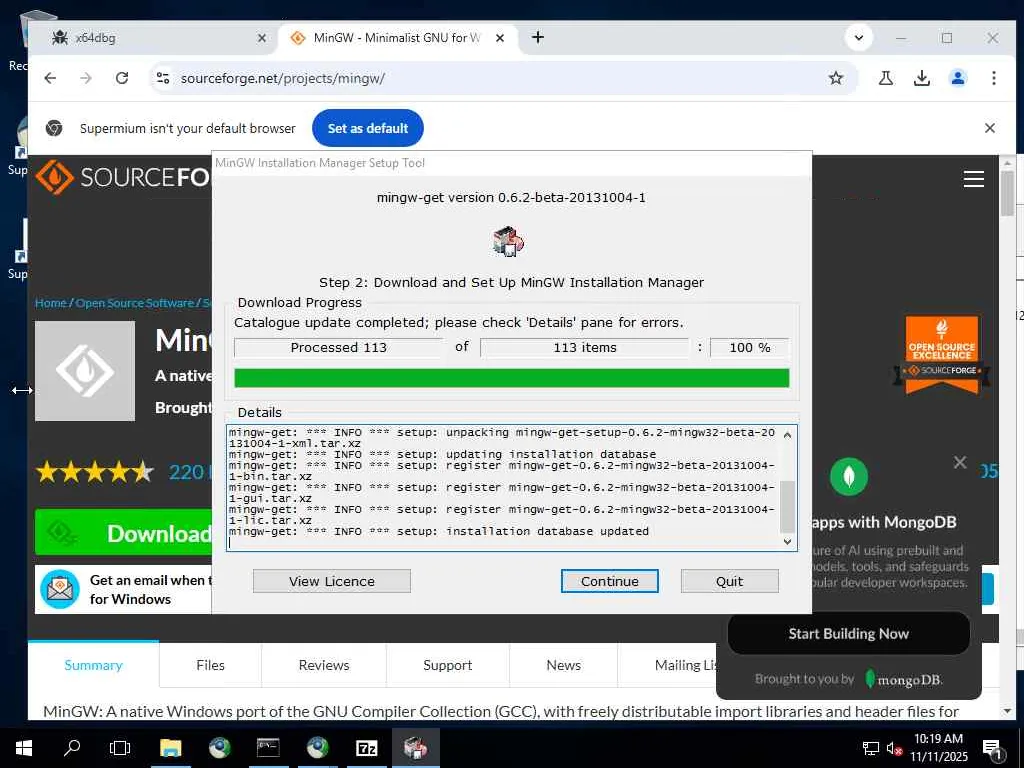Open the tab search dropdown chevron
The image size is (1024, 768).
[x=859, y=38]
